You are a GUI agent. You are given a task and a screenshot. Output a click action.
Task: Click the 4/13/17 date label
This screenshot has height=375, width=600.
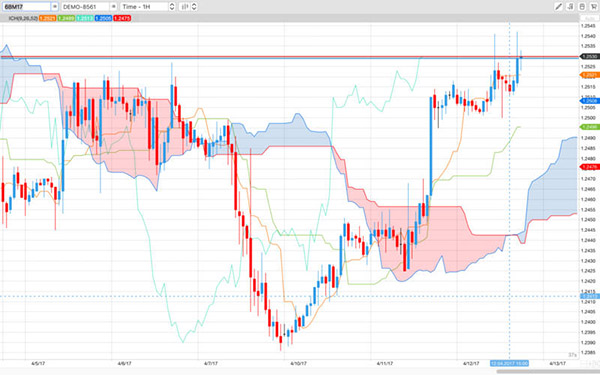tap(558, 363)
